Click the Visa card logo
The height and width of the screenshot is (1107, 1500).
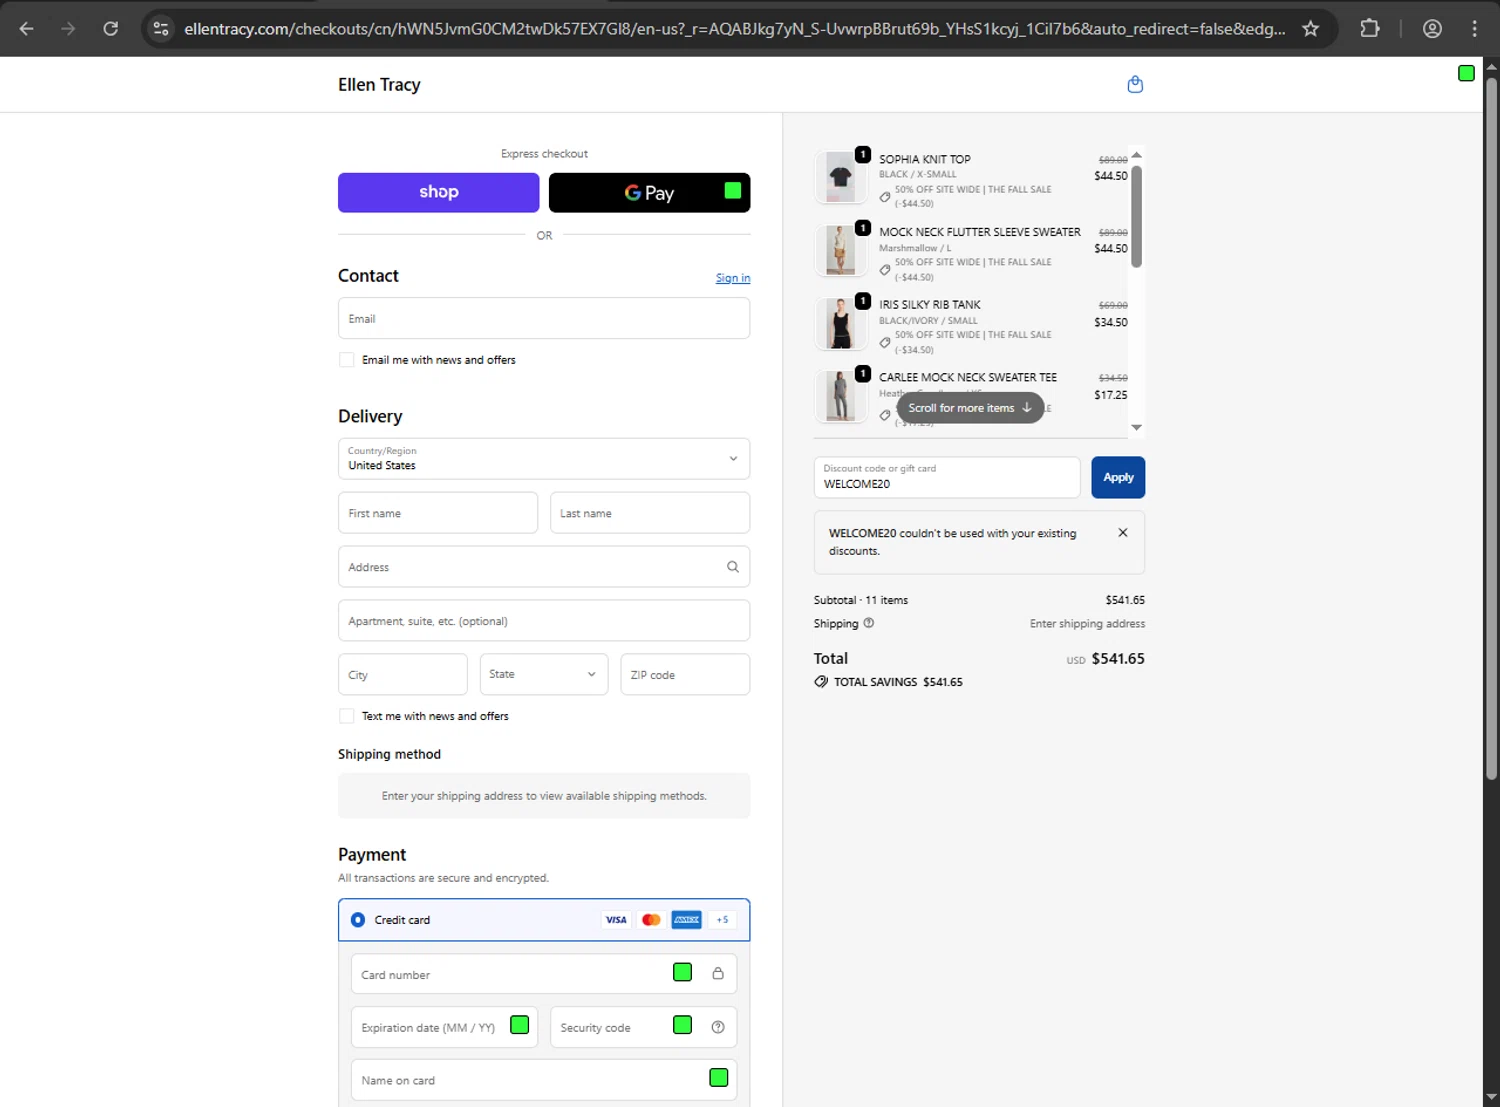coord(616,920)
